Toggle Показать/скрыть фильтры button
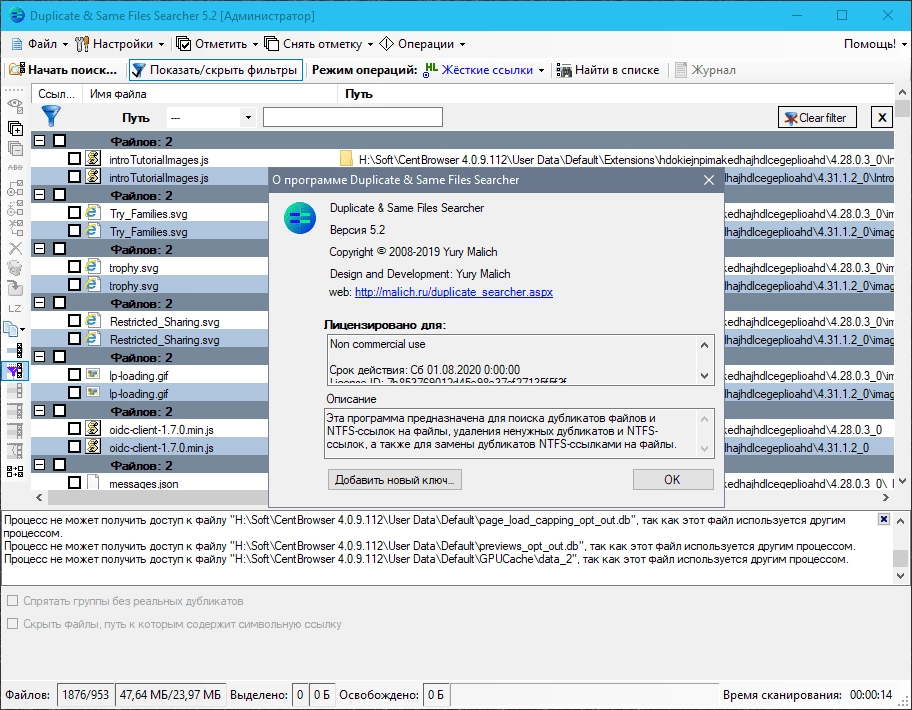 pos(216,70)
